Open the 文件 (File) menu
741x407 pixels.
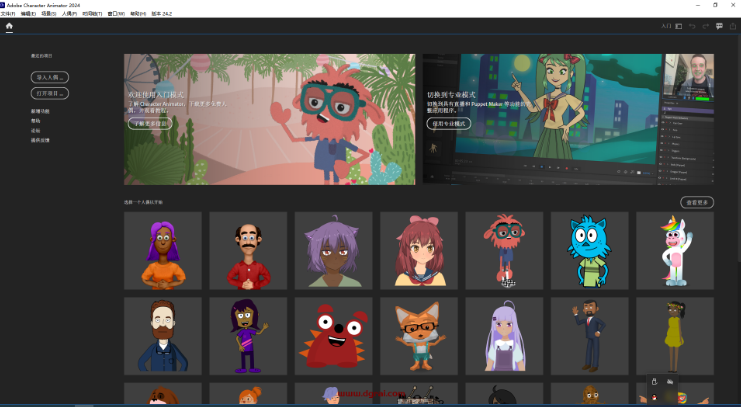pyautogui.click(x=8, y=14)
